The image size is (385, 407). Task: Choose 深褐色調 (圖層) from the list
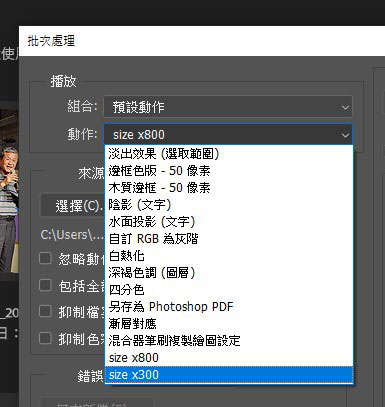(229, 273)
